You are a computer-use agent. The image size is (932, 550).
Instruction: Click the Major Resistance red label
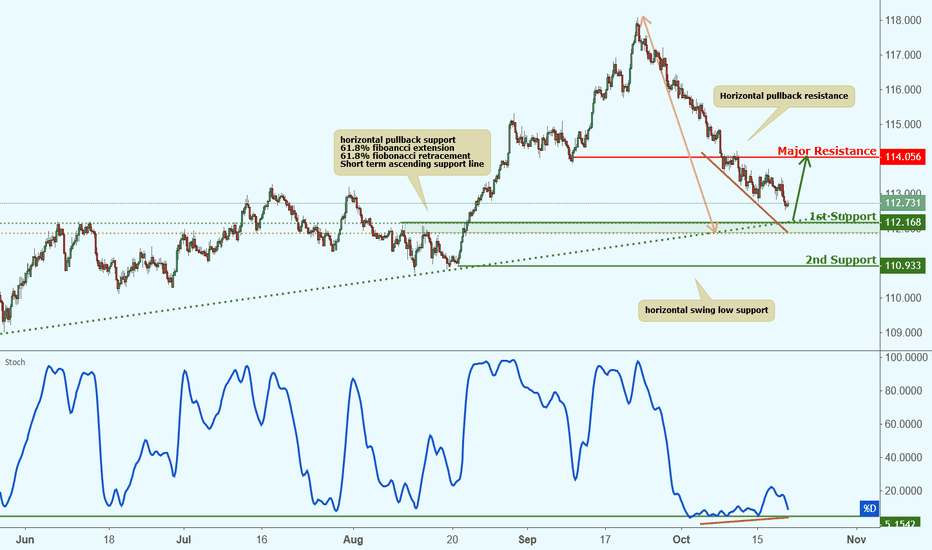click(827, 151)
